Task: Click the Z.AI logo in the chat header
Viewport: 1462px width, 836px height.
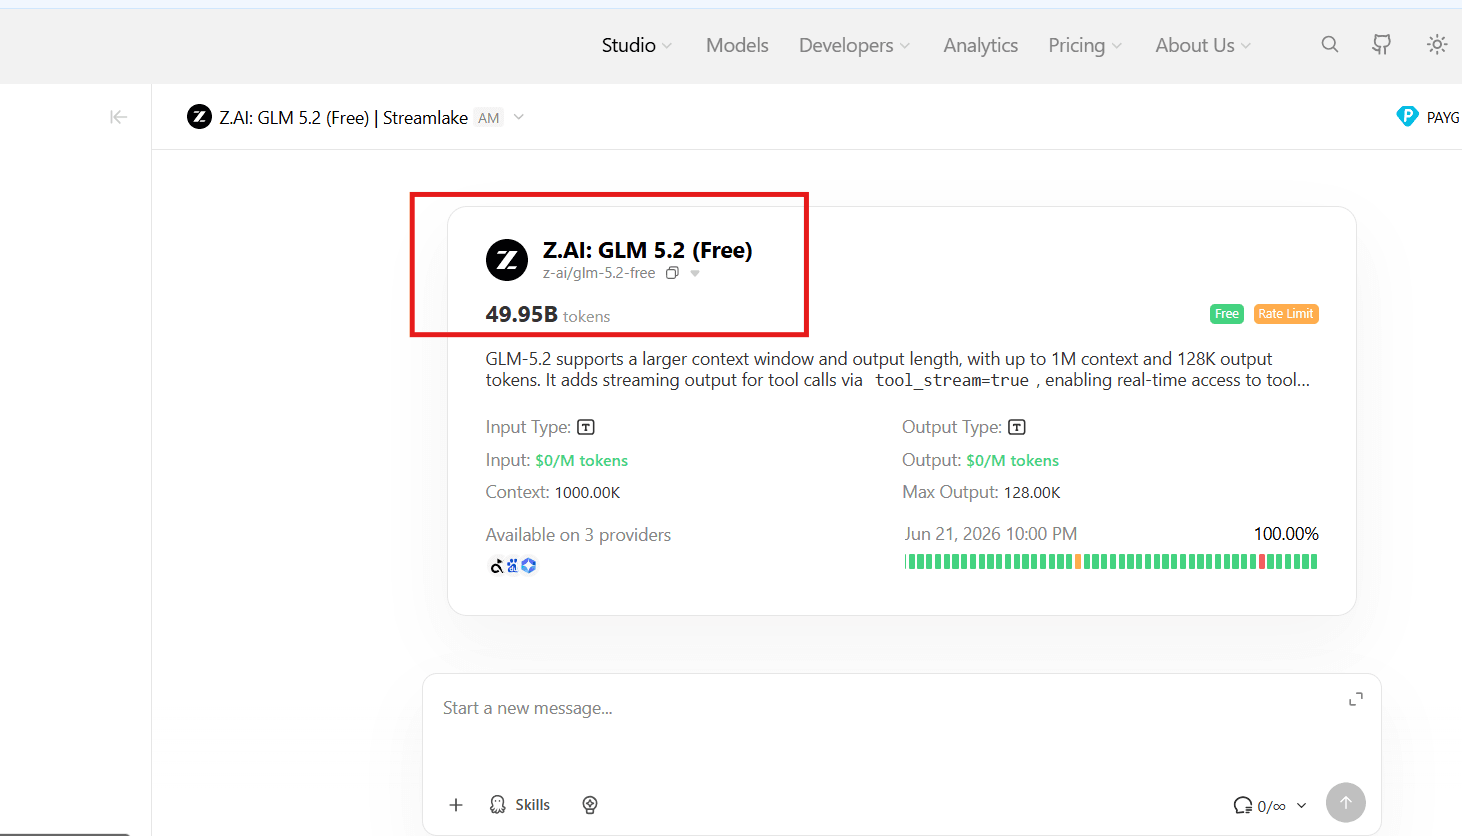Action: pos(199,117)
